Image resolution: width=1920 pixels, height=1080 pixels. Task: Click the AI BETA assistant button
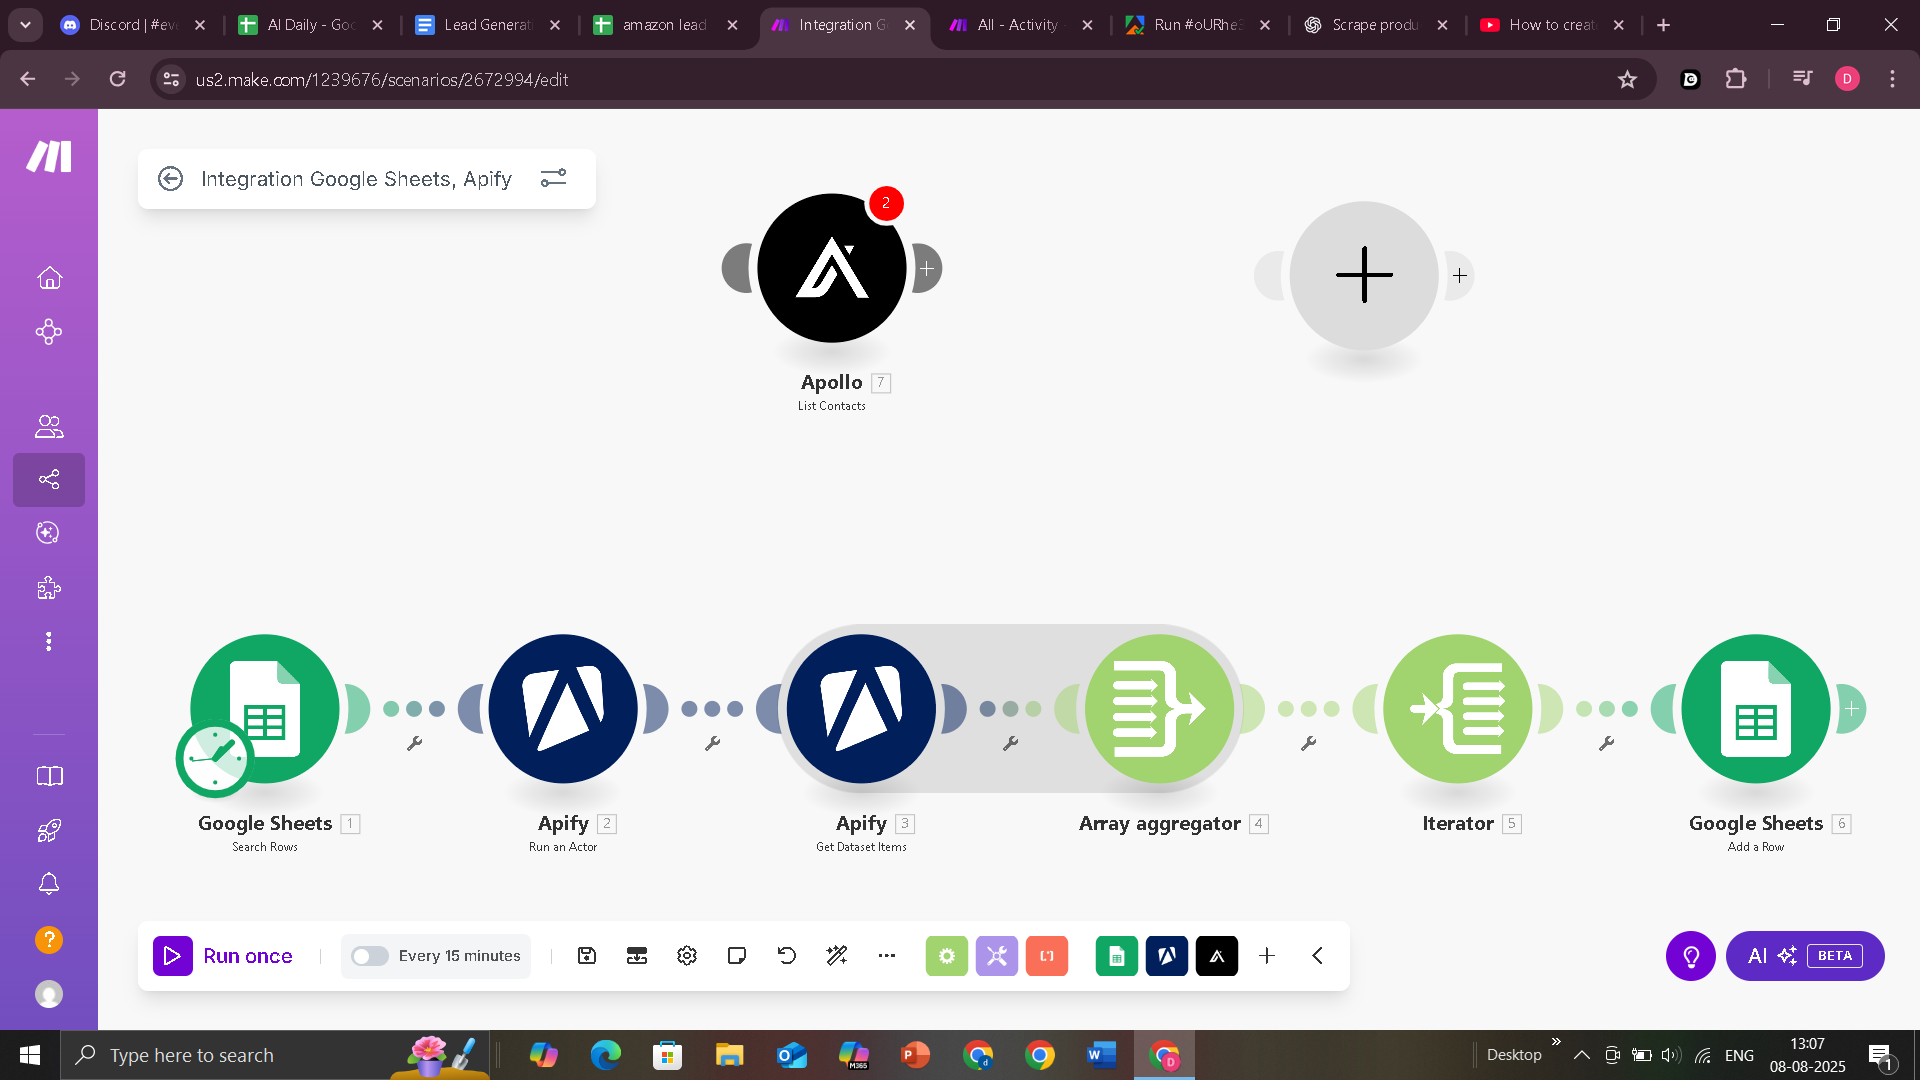tap(1804, 956)
